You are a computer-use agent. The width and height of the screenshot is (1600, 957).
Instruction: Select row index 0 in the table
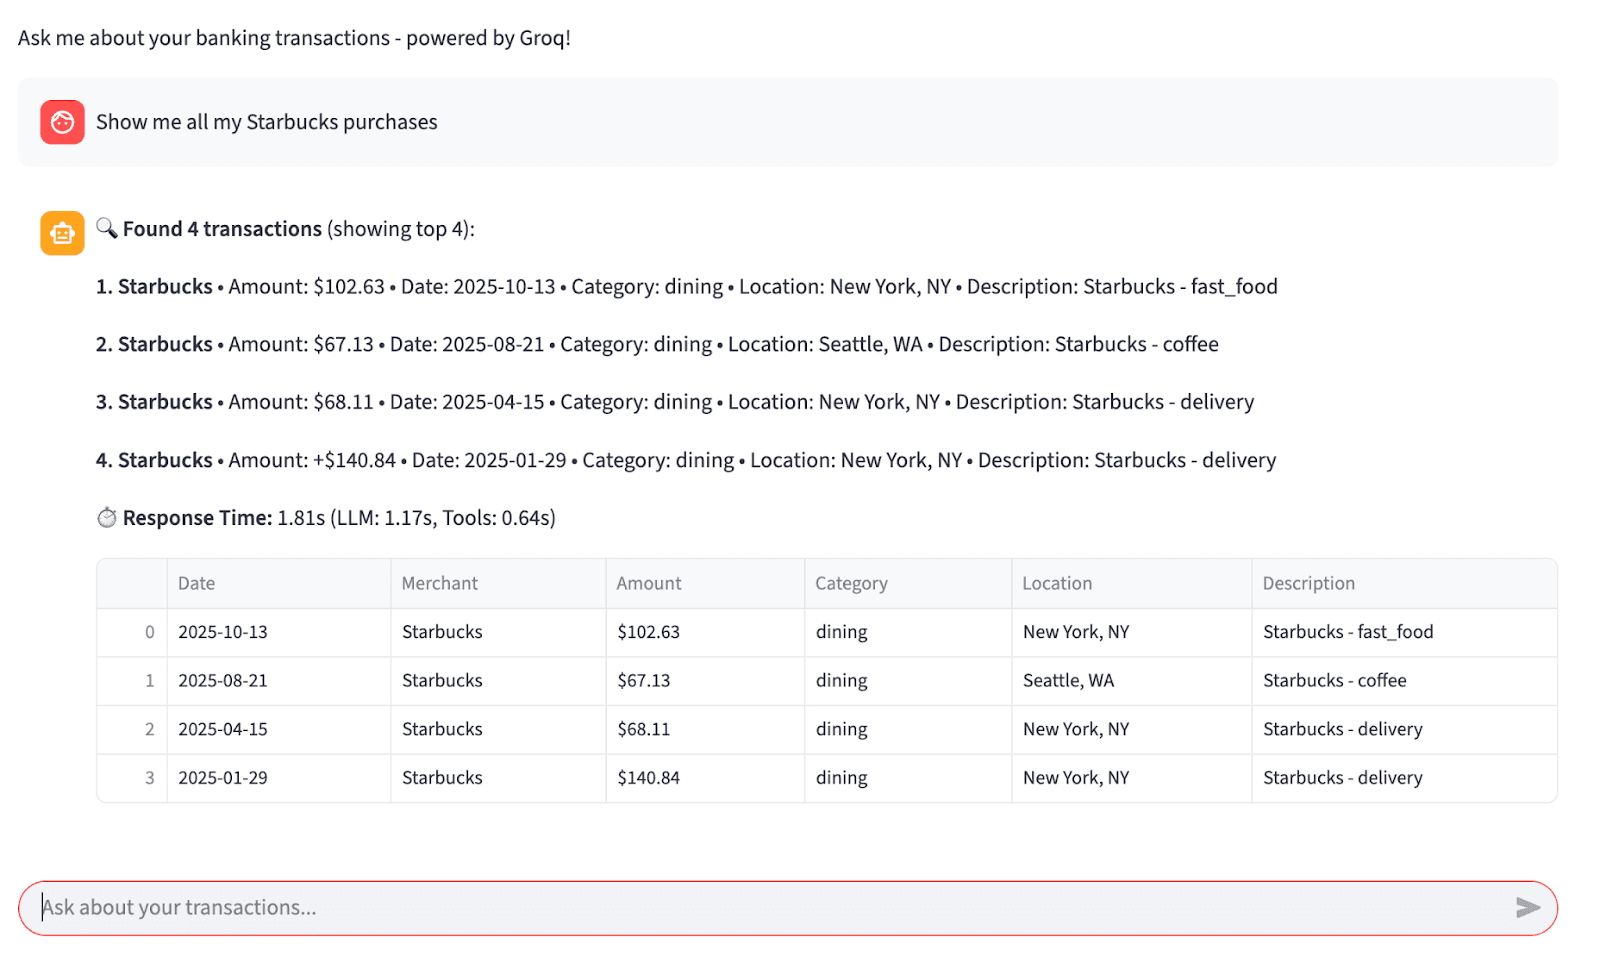[149, 632]
